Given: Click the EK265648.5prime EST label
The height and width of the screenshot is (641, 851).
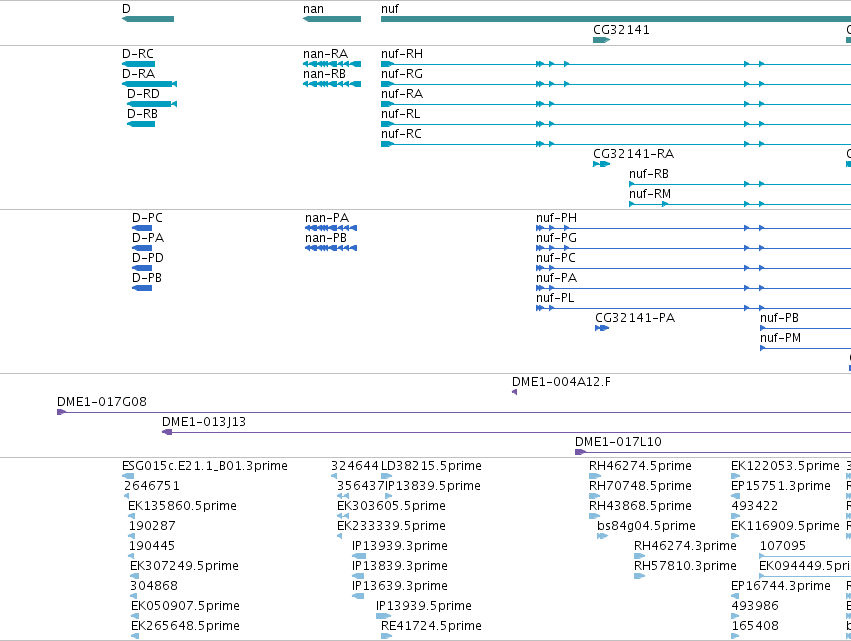Looking at the screenshot, I should tap(185, 626).
